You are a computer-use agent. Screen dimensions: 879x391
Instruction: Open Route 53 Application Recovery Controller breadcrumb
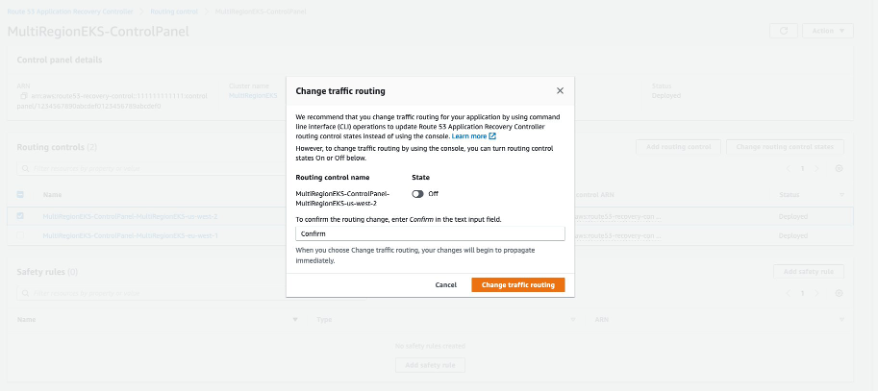point(71,11)
